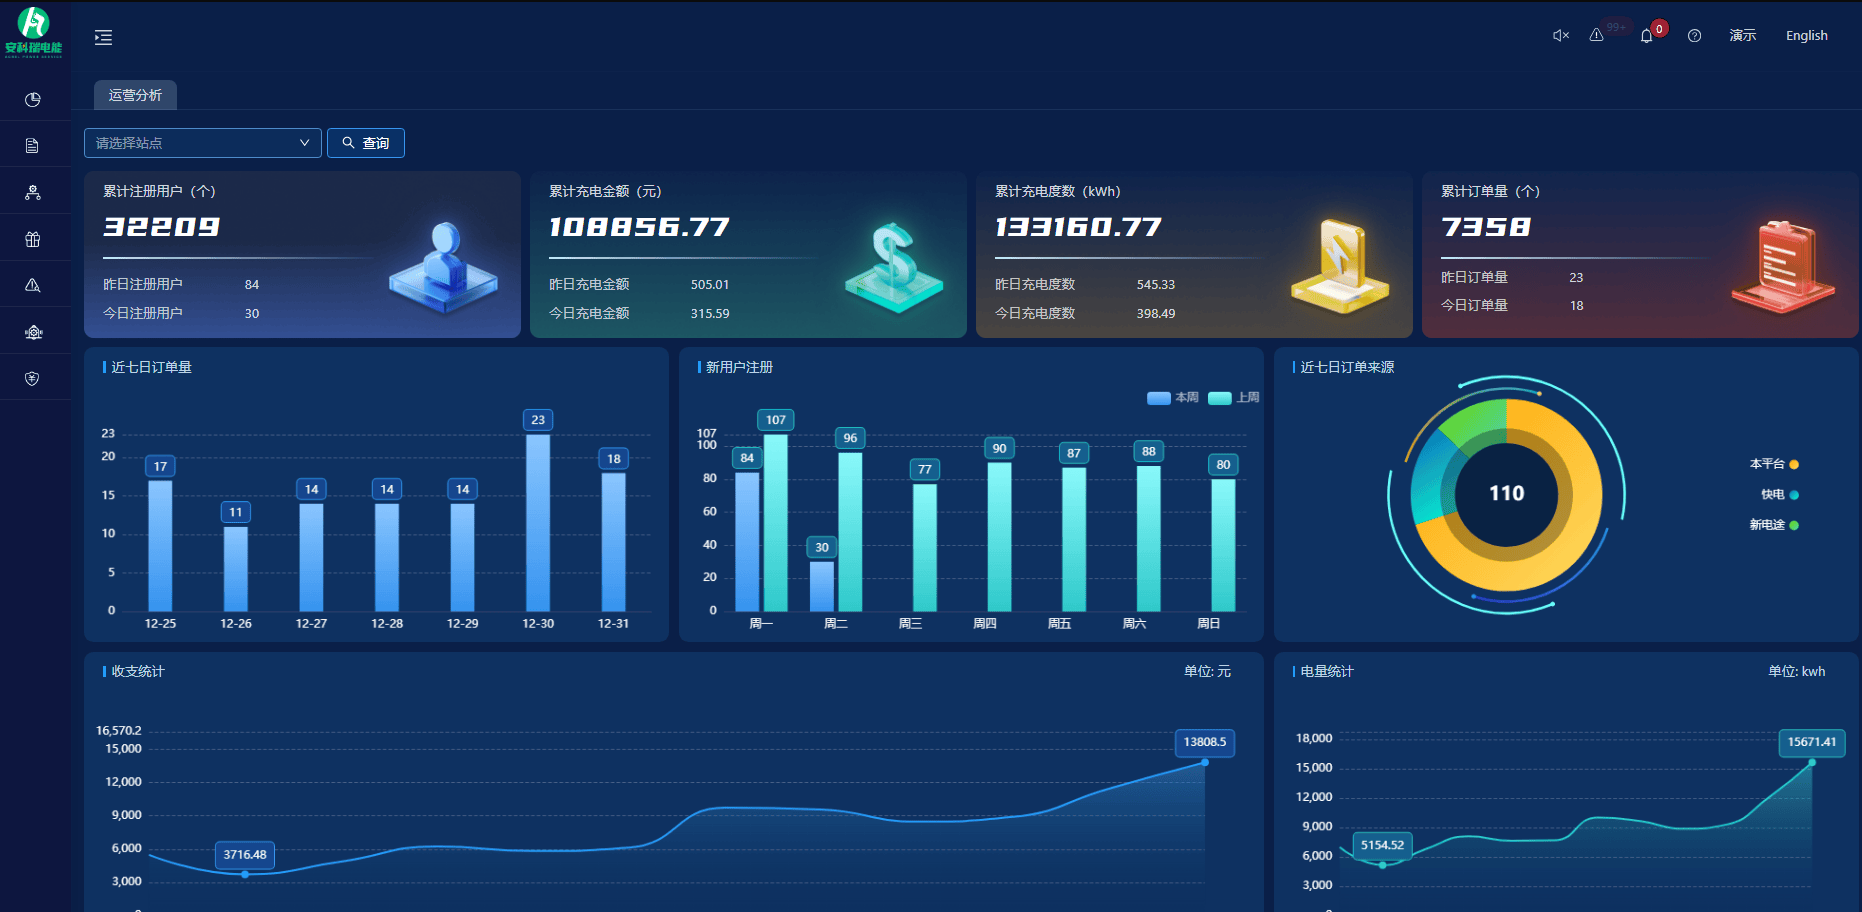Open the alarm warning search sidebar icon
This screenshot has width=1862, height=912.
pos(33,285)
